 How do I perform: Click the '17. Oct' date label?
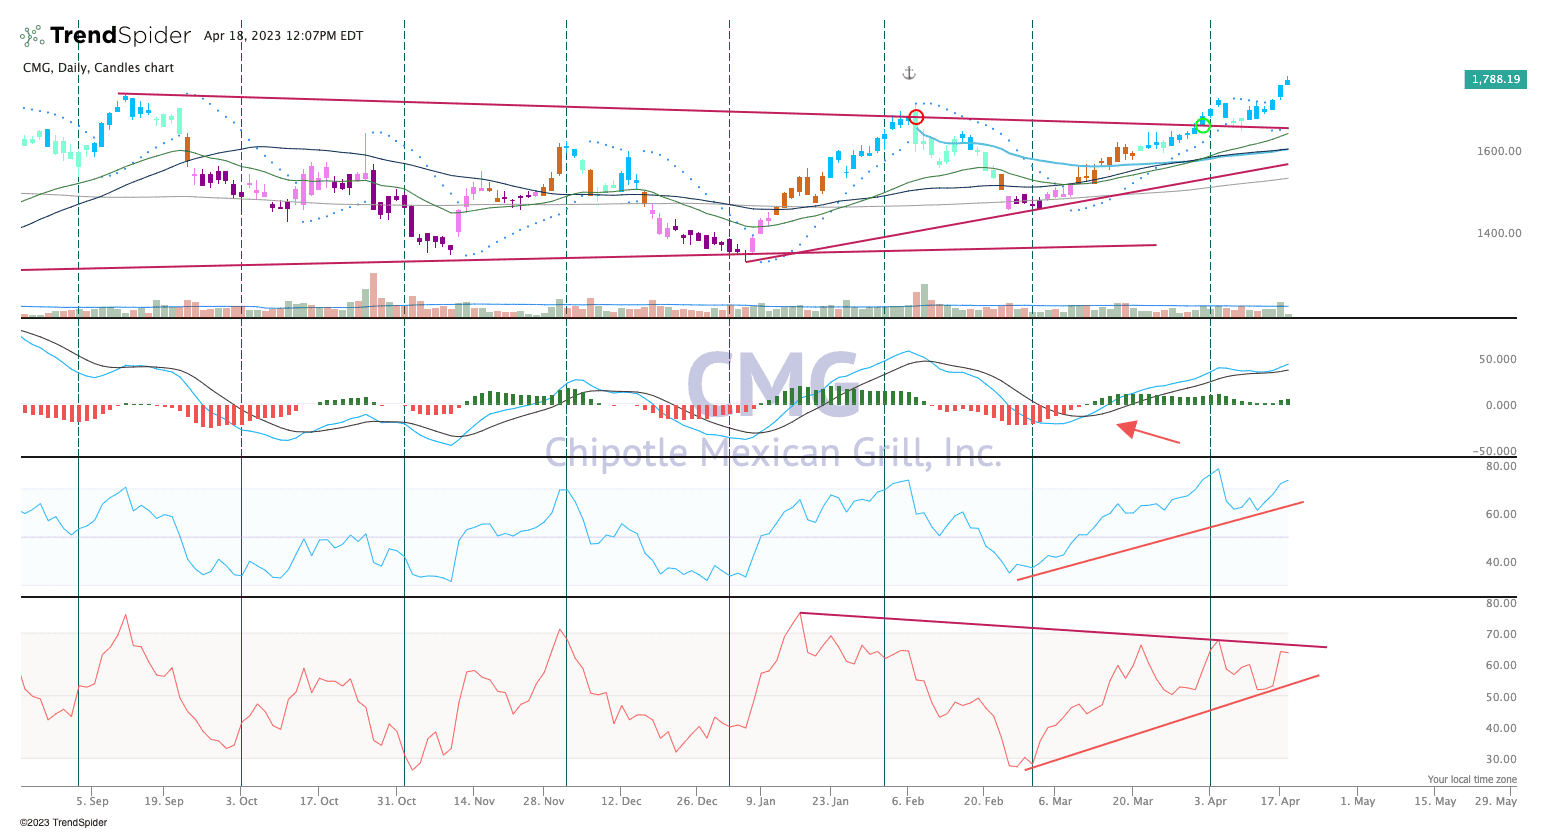(319, 801)
